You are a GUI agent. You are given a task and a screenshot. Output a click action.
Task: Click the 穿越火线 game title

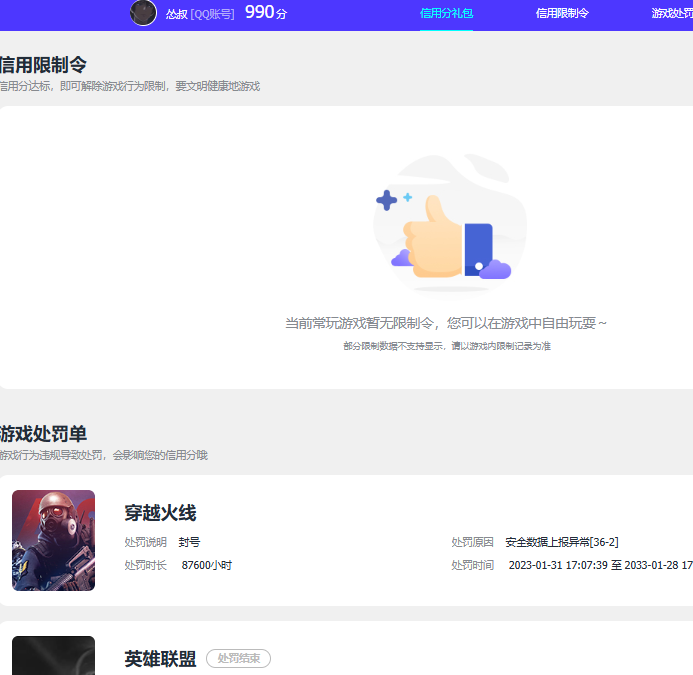pyautogui.click(x=160, y=513)
